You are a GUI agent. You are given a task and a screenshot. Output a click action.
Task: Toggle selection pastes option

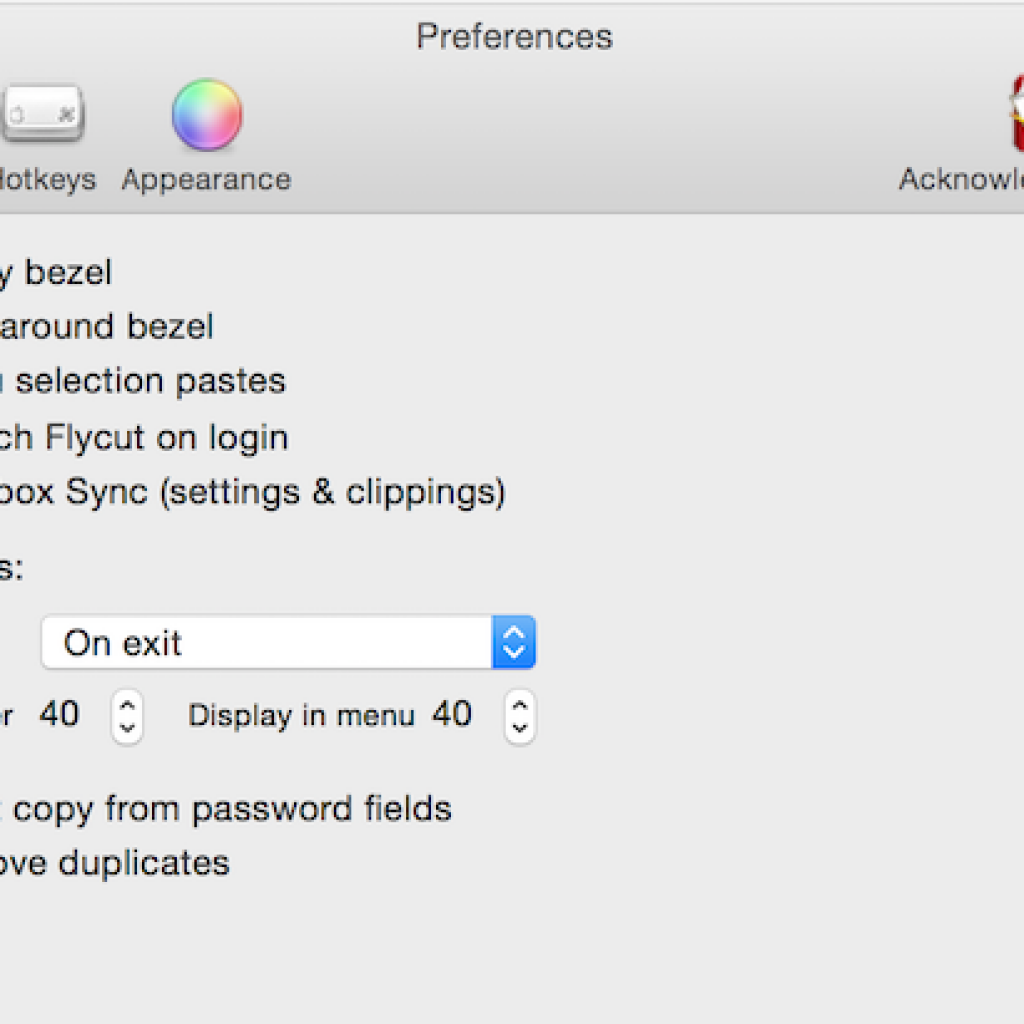[x=148, y=382]
